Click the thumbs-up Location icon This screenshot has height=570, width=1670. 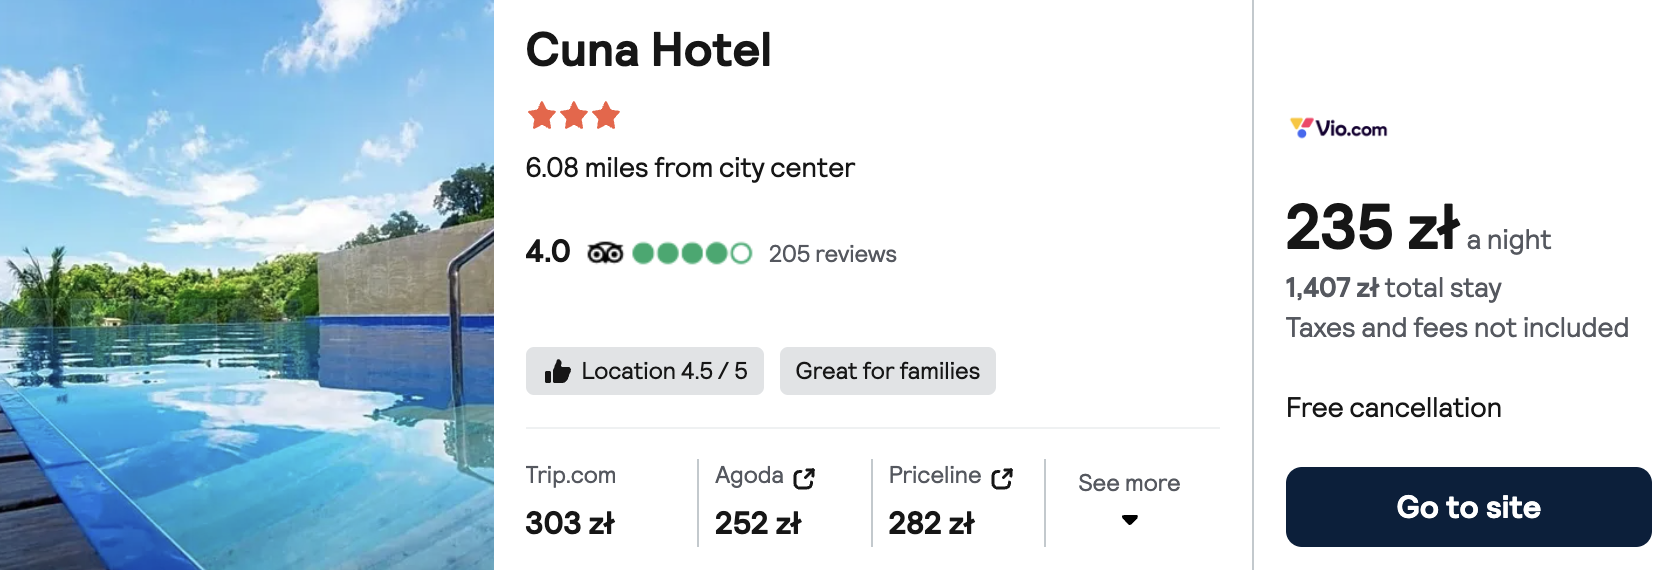(557, 372)
